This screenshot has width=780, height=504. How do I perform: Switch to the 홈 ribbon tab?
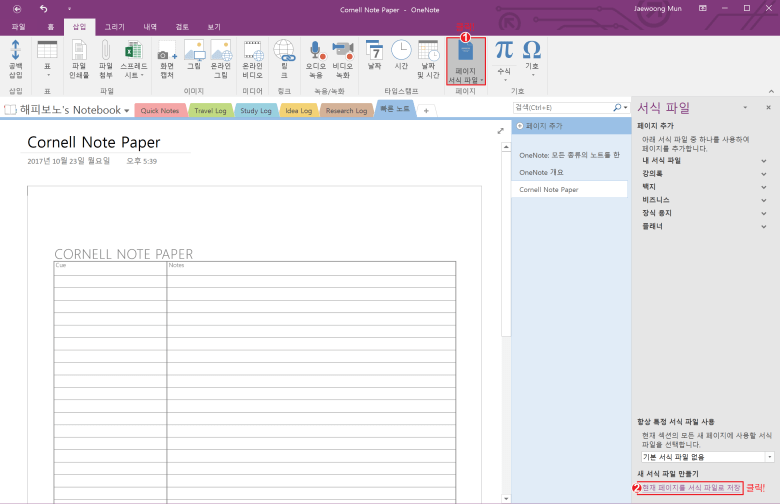point(50,27)
